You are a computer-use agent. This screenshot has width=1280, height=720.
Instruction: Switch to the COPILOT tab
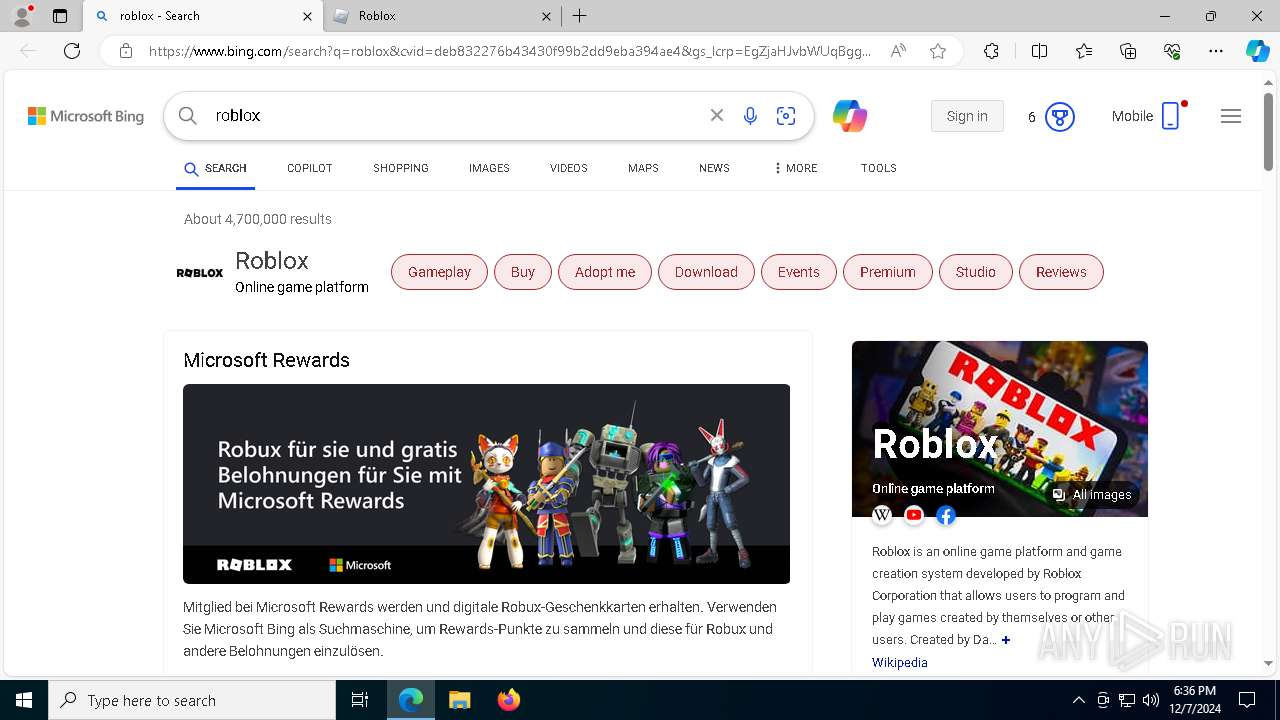[x=310, y=168]
